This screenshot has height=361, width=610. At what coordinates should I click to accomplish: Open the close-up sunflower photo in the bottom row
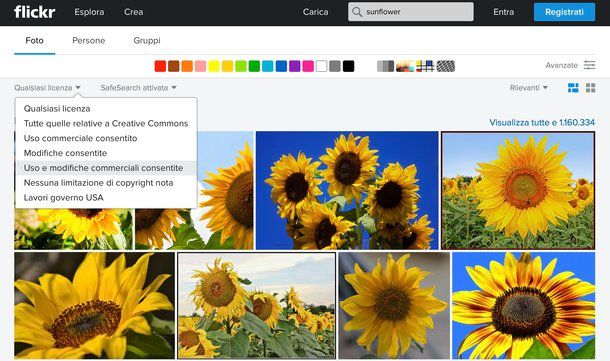(95, 305)
